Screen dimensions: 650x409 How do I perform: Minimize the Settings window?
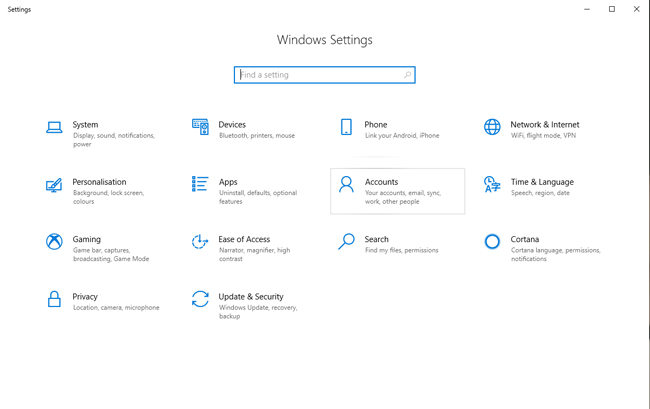click(x=587, y=9)
